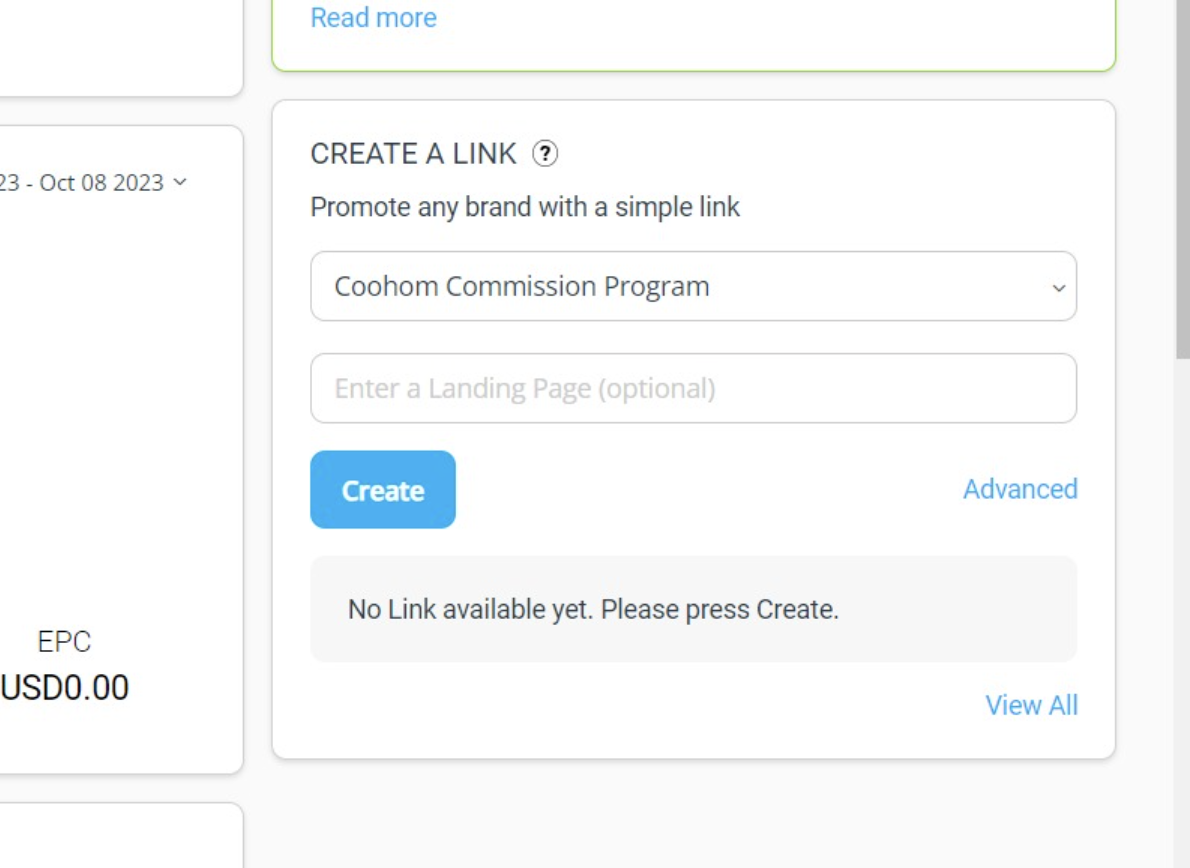Focus the Enter a Landing Page field
Screen dimensions: 1190x868
tap(693, 389)
